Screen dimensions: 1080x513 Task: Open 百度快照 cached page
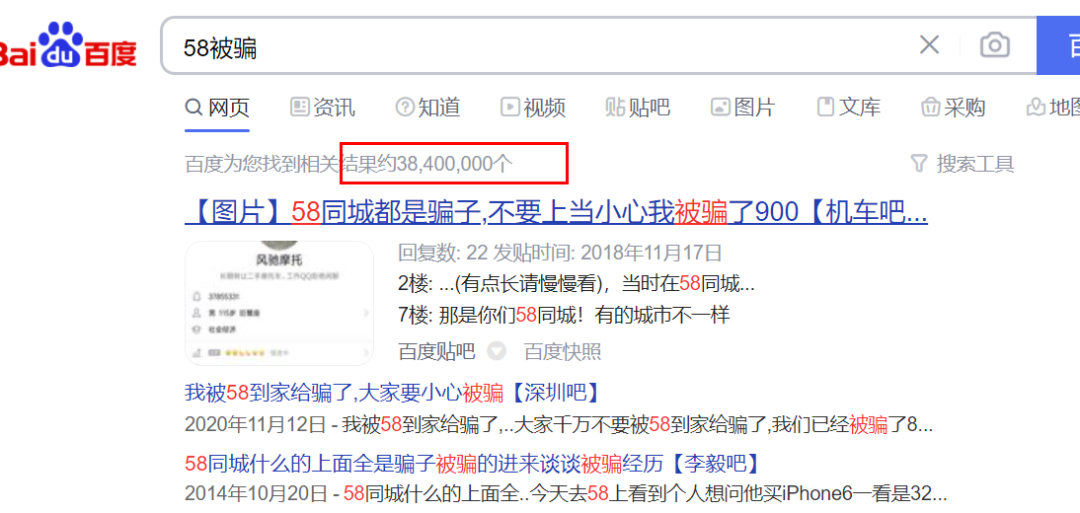562,352
